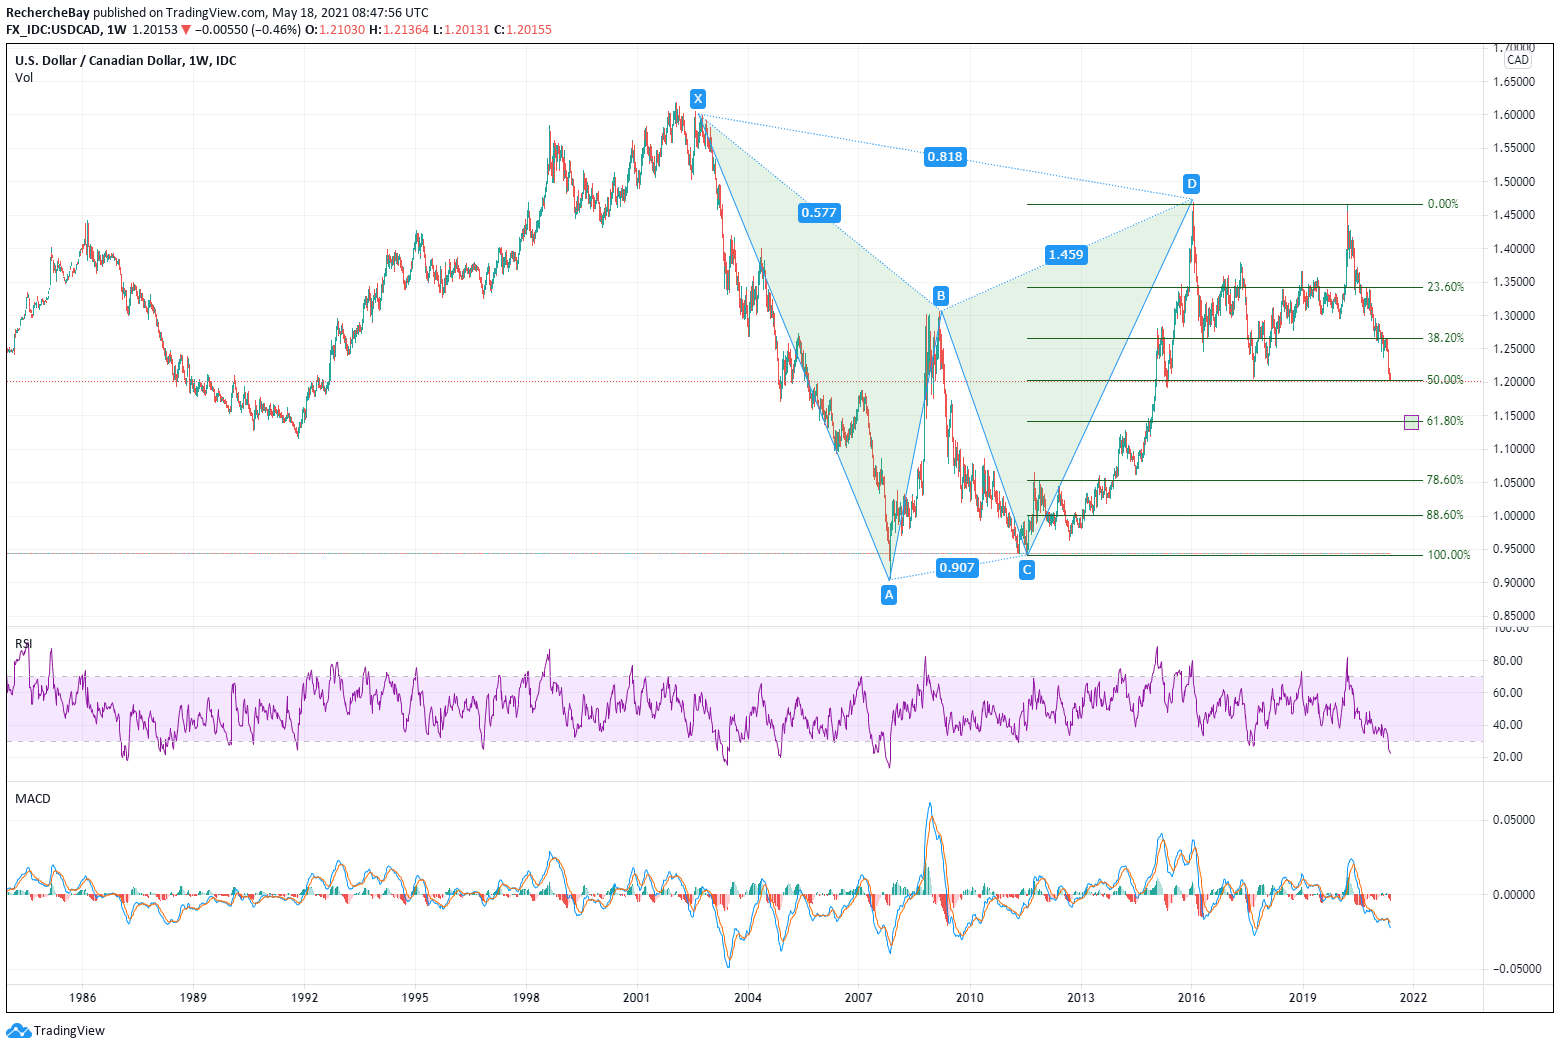Click the 20.00 RSI axis label

1508,757
